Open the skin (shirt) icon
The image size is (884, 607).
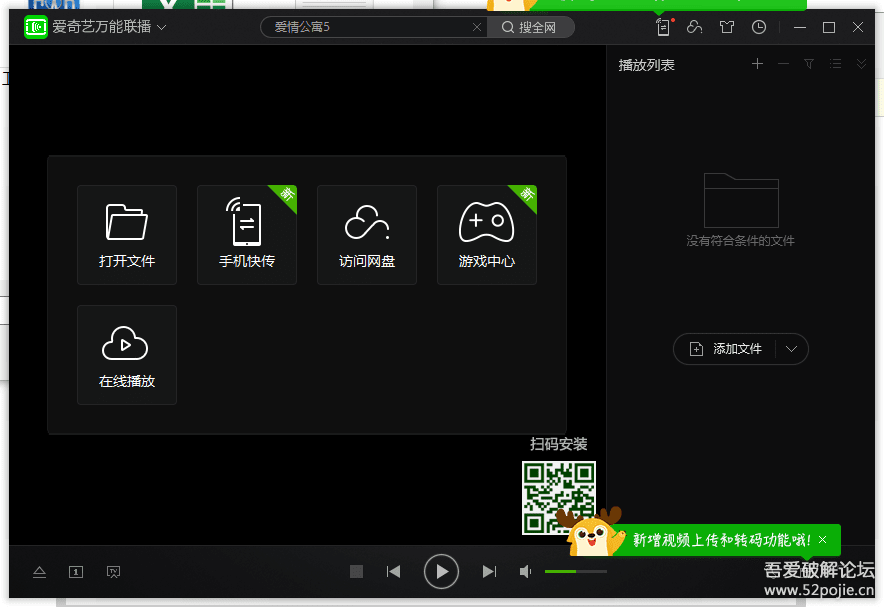[727, 27]
